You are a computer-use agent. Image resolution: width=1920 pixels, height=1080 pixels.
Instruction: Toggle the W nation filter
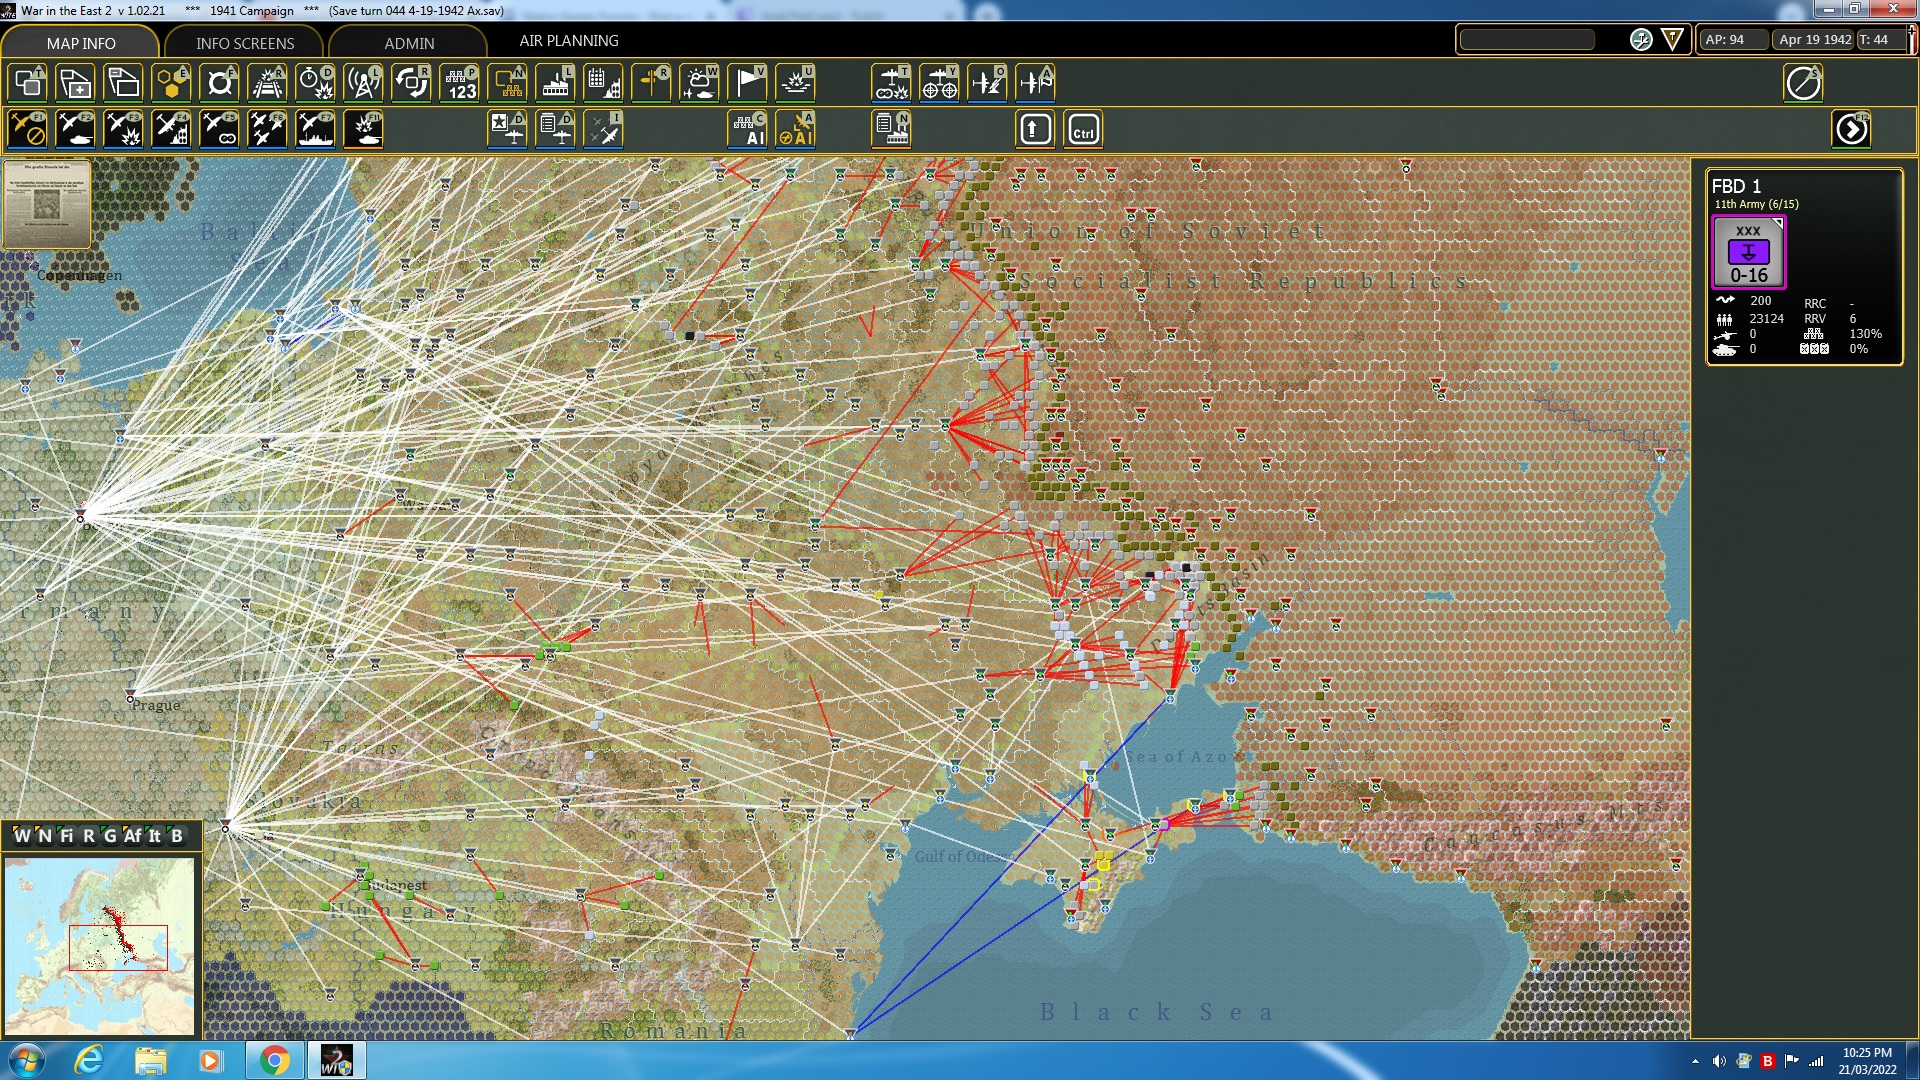(x=22, y=836)
